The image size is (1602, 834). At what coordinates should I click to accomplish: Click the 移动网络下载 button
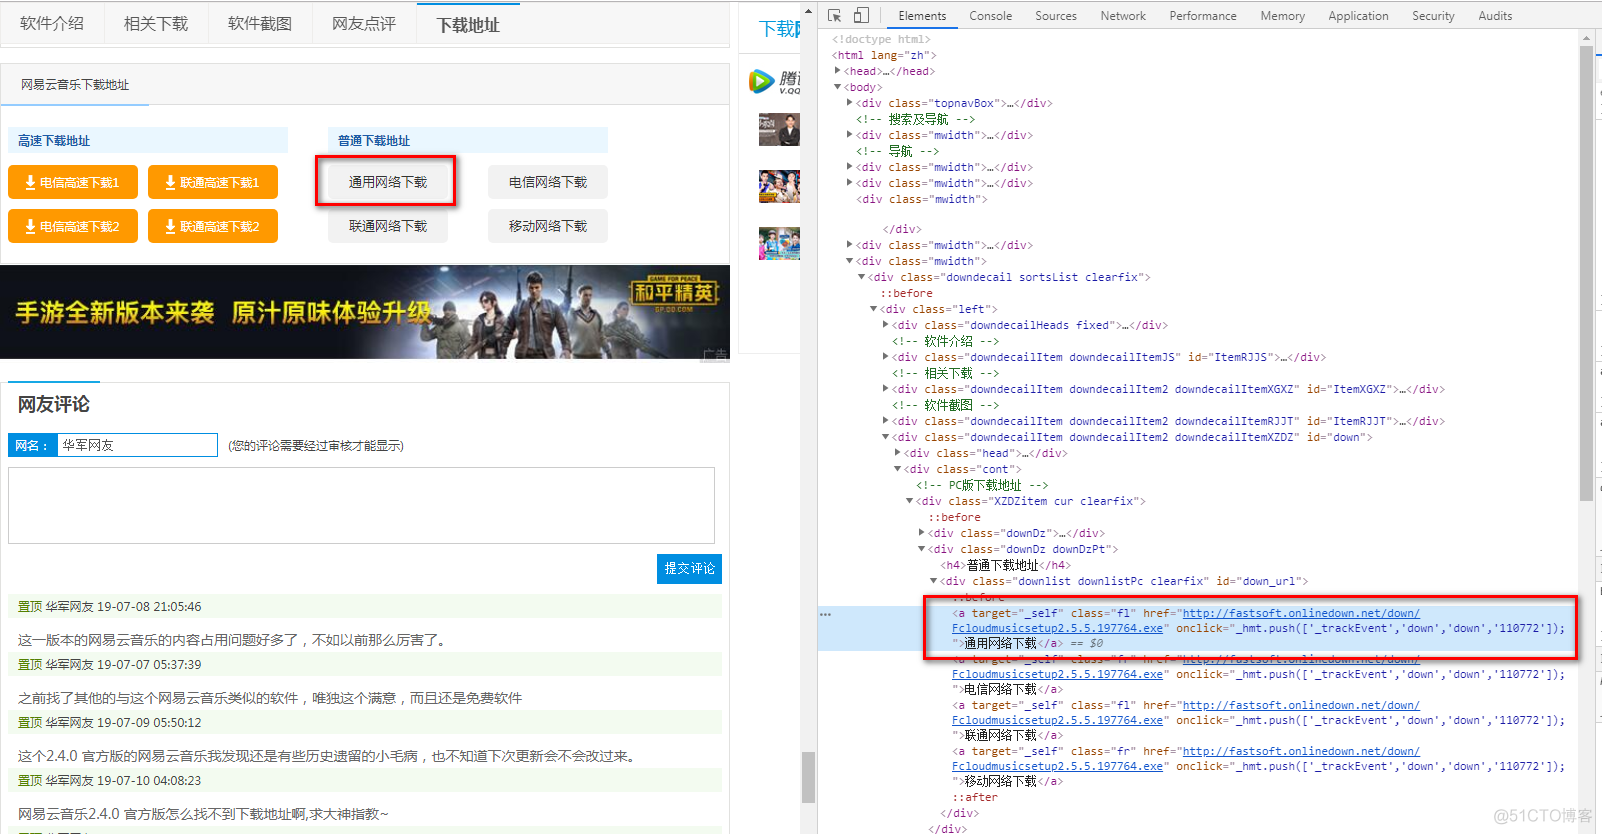point(548,226)
